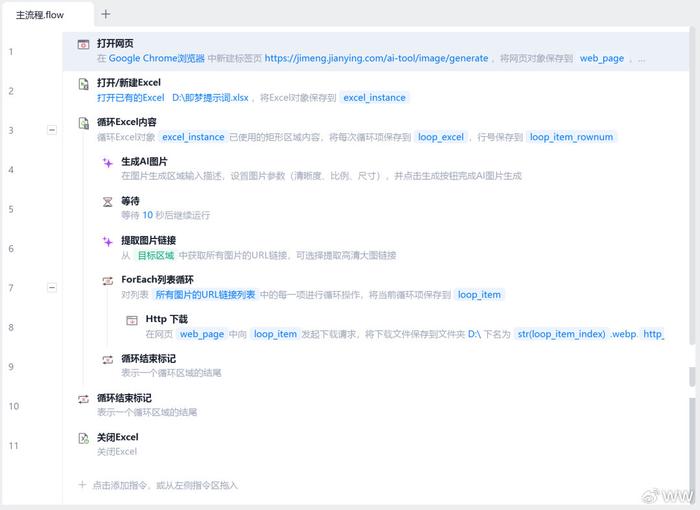Select excel_instance variable in step 3
700x510 pixels.
coord(193,137)
